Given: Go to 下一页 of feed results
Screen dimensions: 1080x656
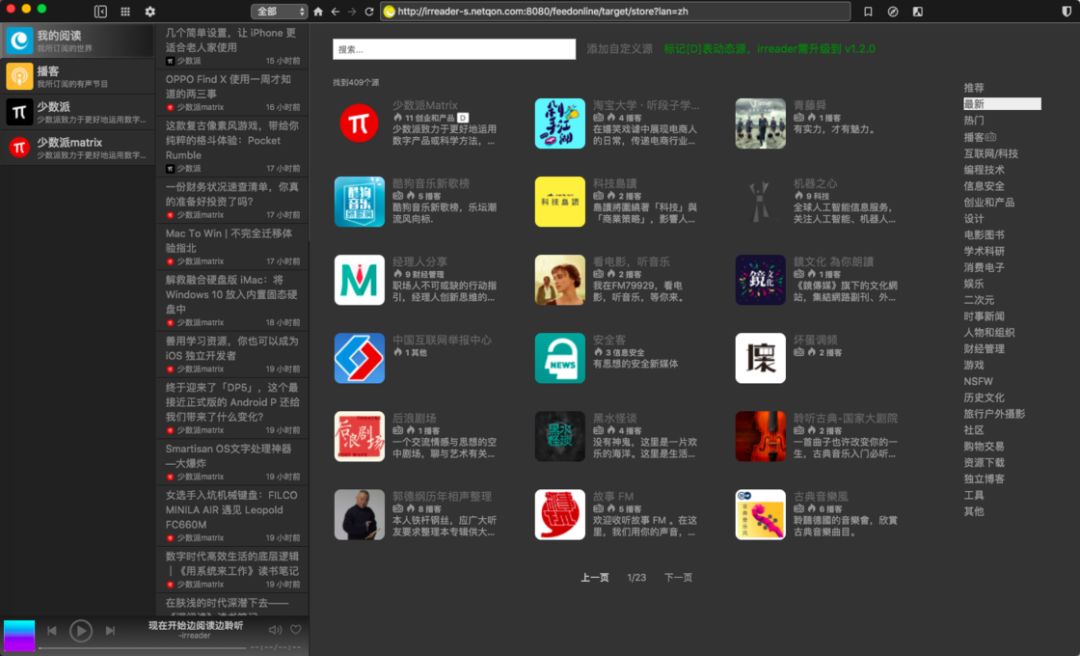Looking at the screenshot, I should coord(678,577).
